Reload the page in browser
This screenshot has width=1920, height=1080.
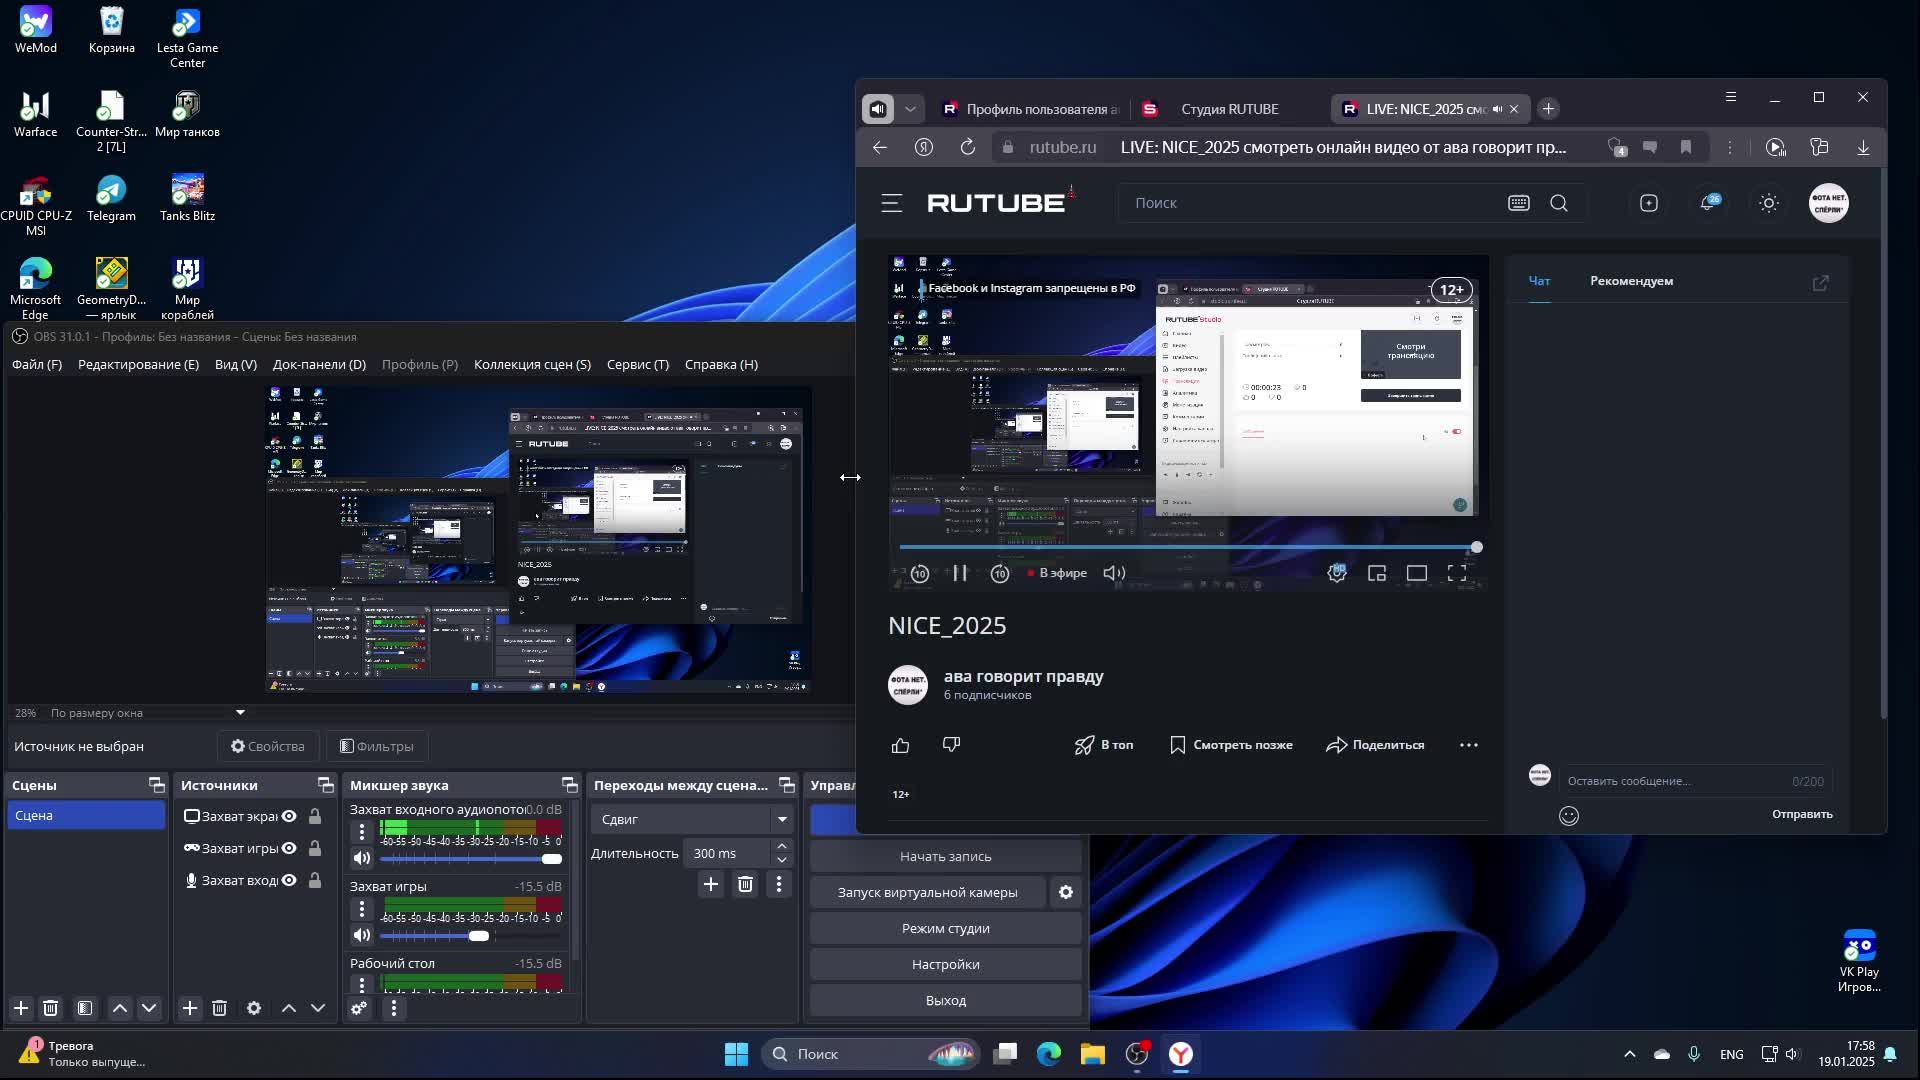(967, 147)
